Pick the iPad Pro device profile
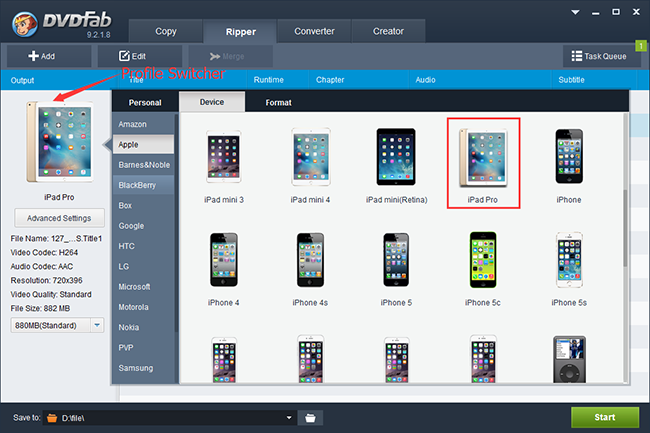Image resolution: width=650 pixels, height=433 pixels. 483,157
